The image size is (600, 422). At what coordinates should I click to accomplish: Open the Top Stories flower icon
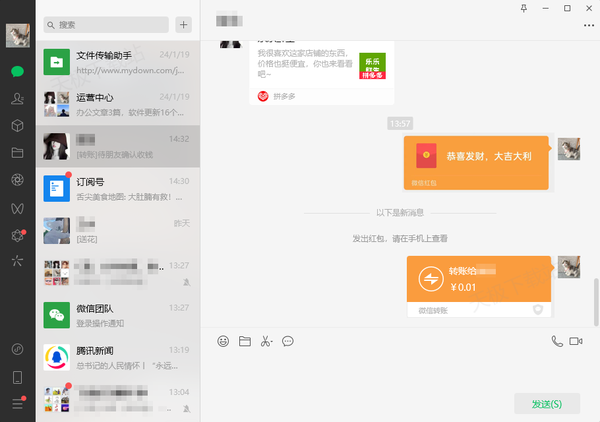(18, 235)
